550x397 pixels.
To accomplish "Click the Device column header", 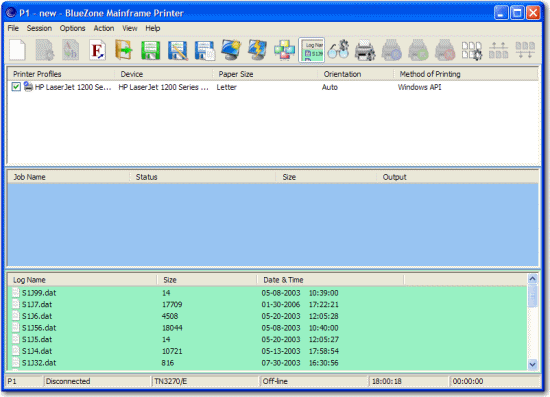I will point(163,74).
